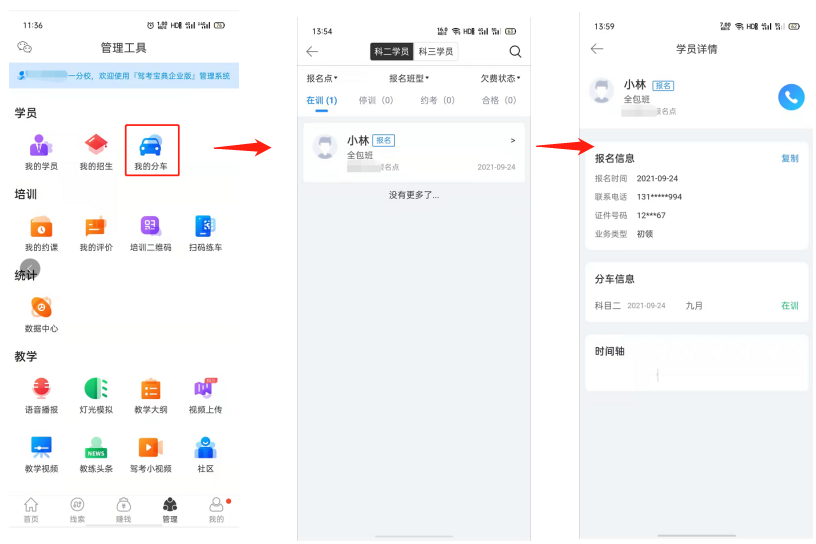Open 视频上传 upload icon
This screenshot has height=544, width=816.
point(206,395)
